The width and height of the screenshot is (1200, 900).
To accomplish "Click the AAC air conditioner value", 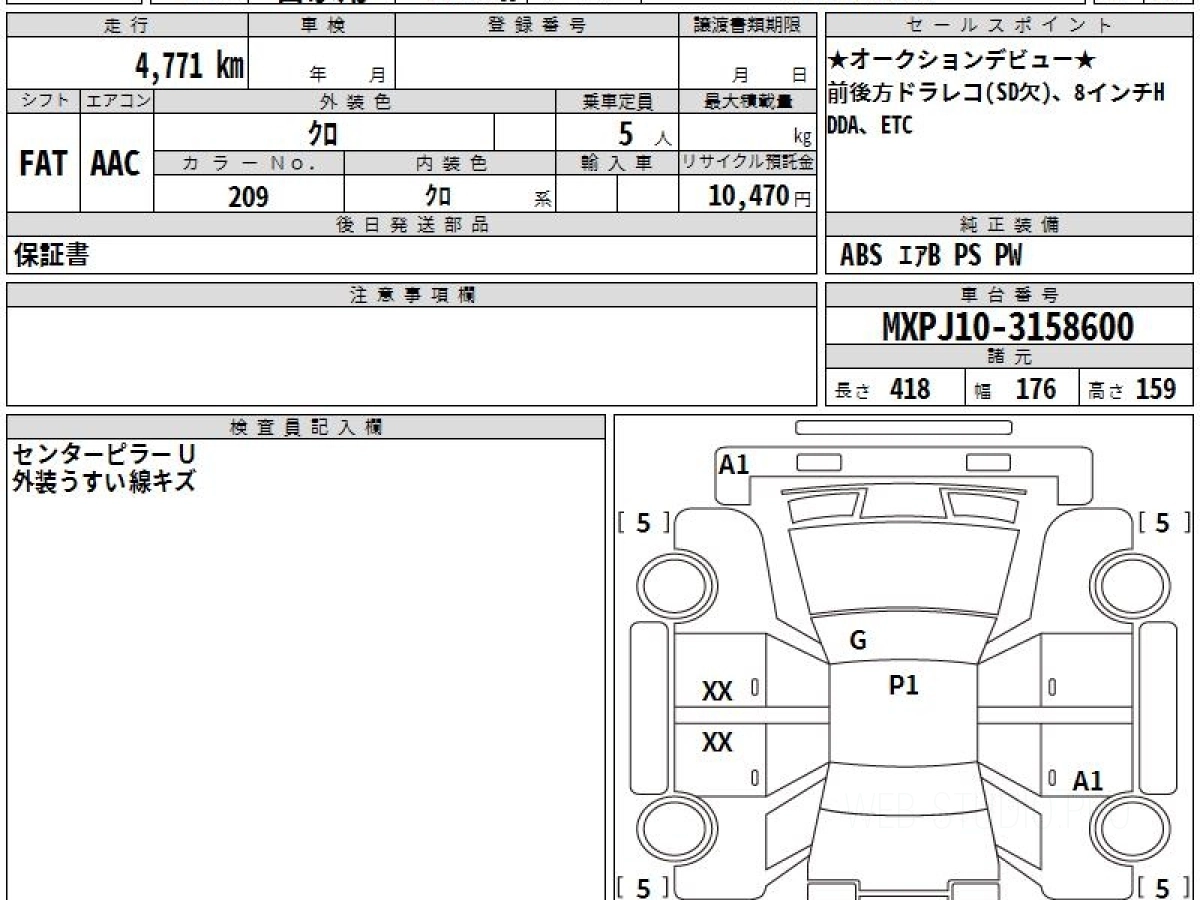I will (116, 164).
